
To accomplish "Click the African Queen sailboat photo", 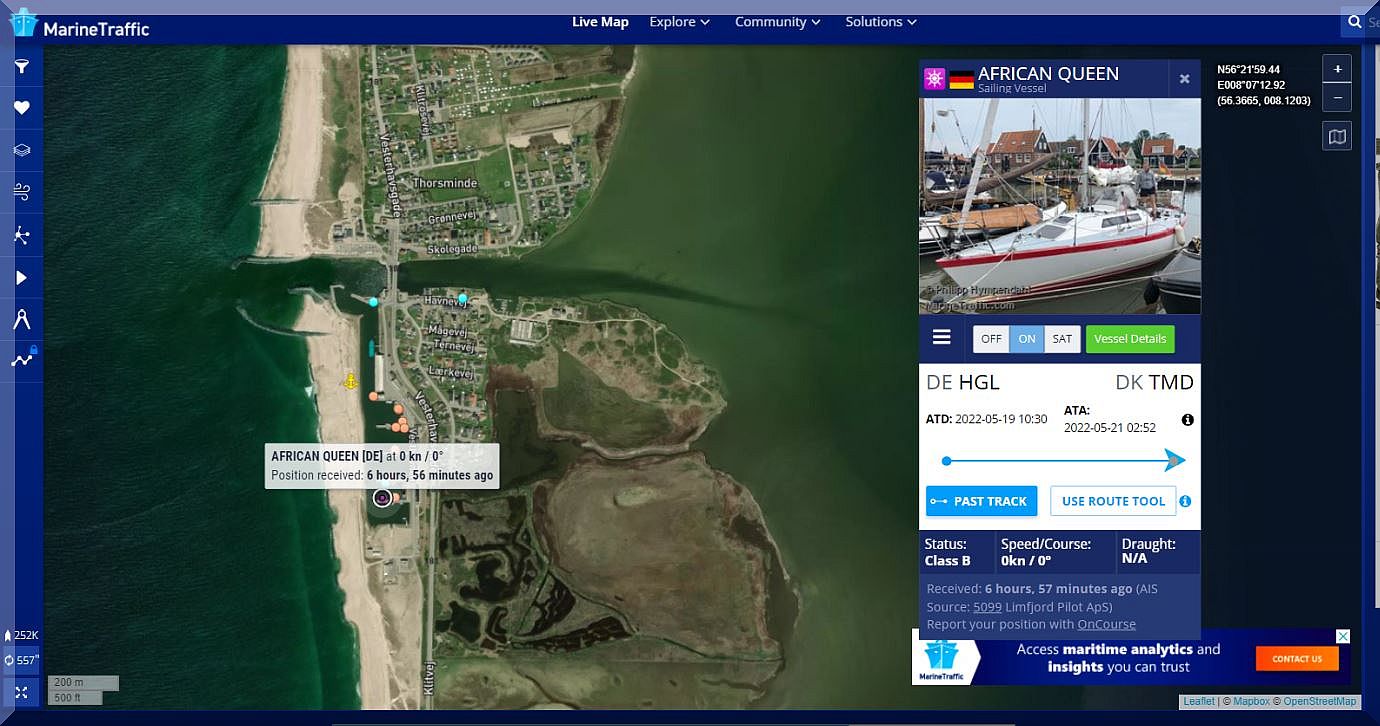I will (x=1059, y=205).
